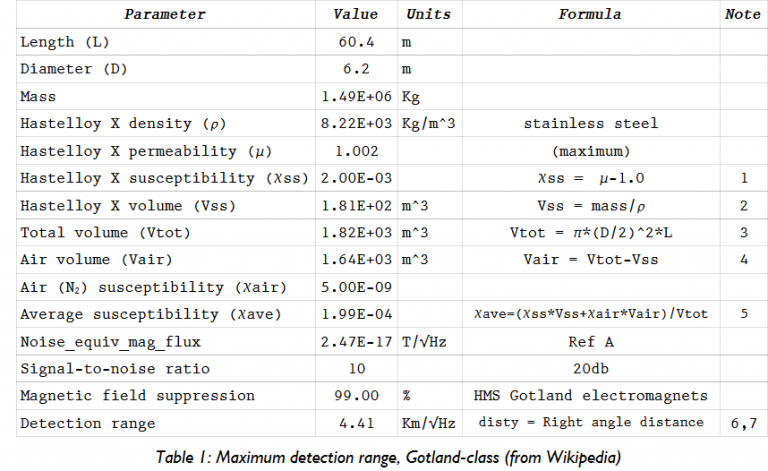The image size is (768, 471).
Task: Click the HMS Gotland electromagnets cell
Action: pos(590,395)
